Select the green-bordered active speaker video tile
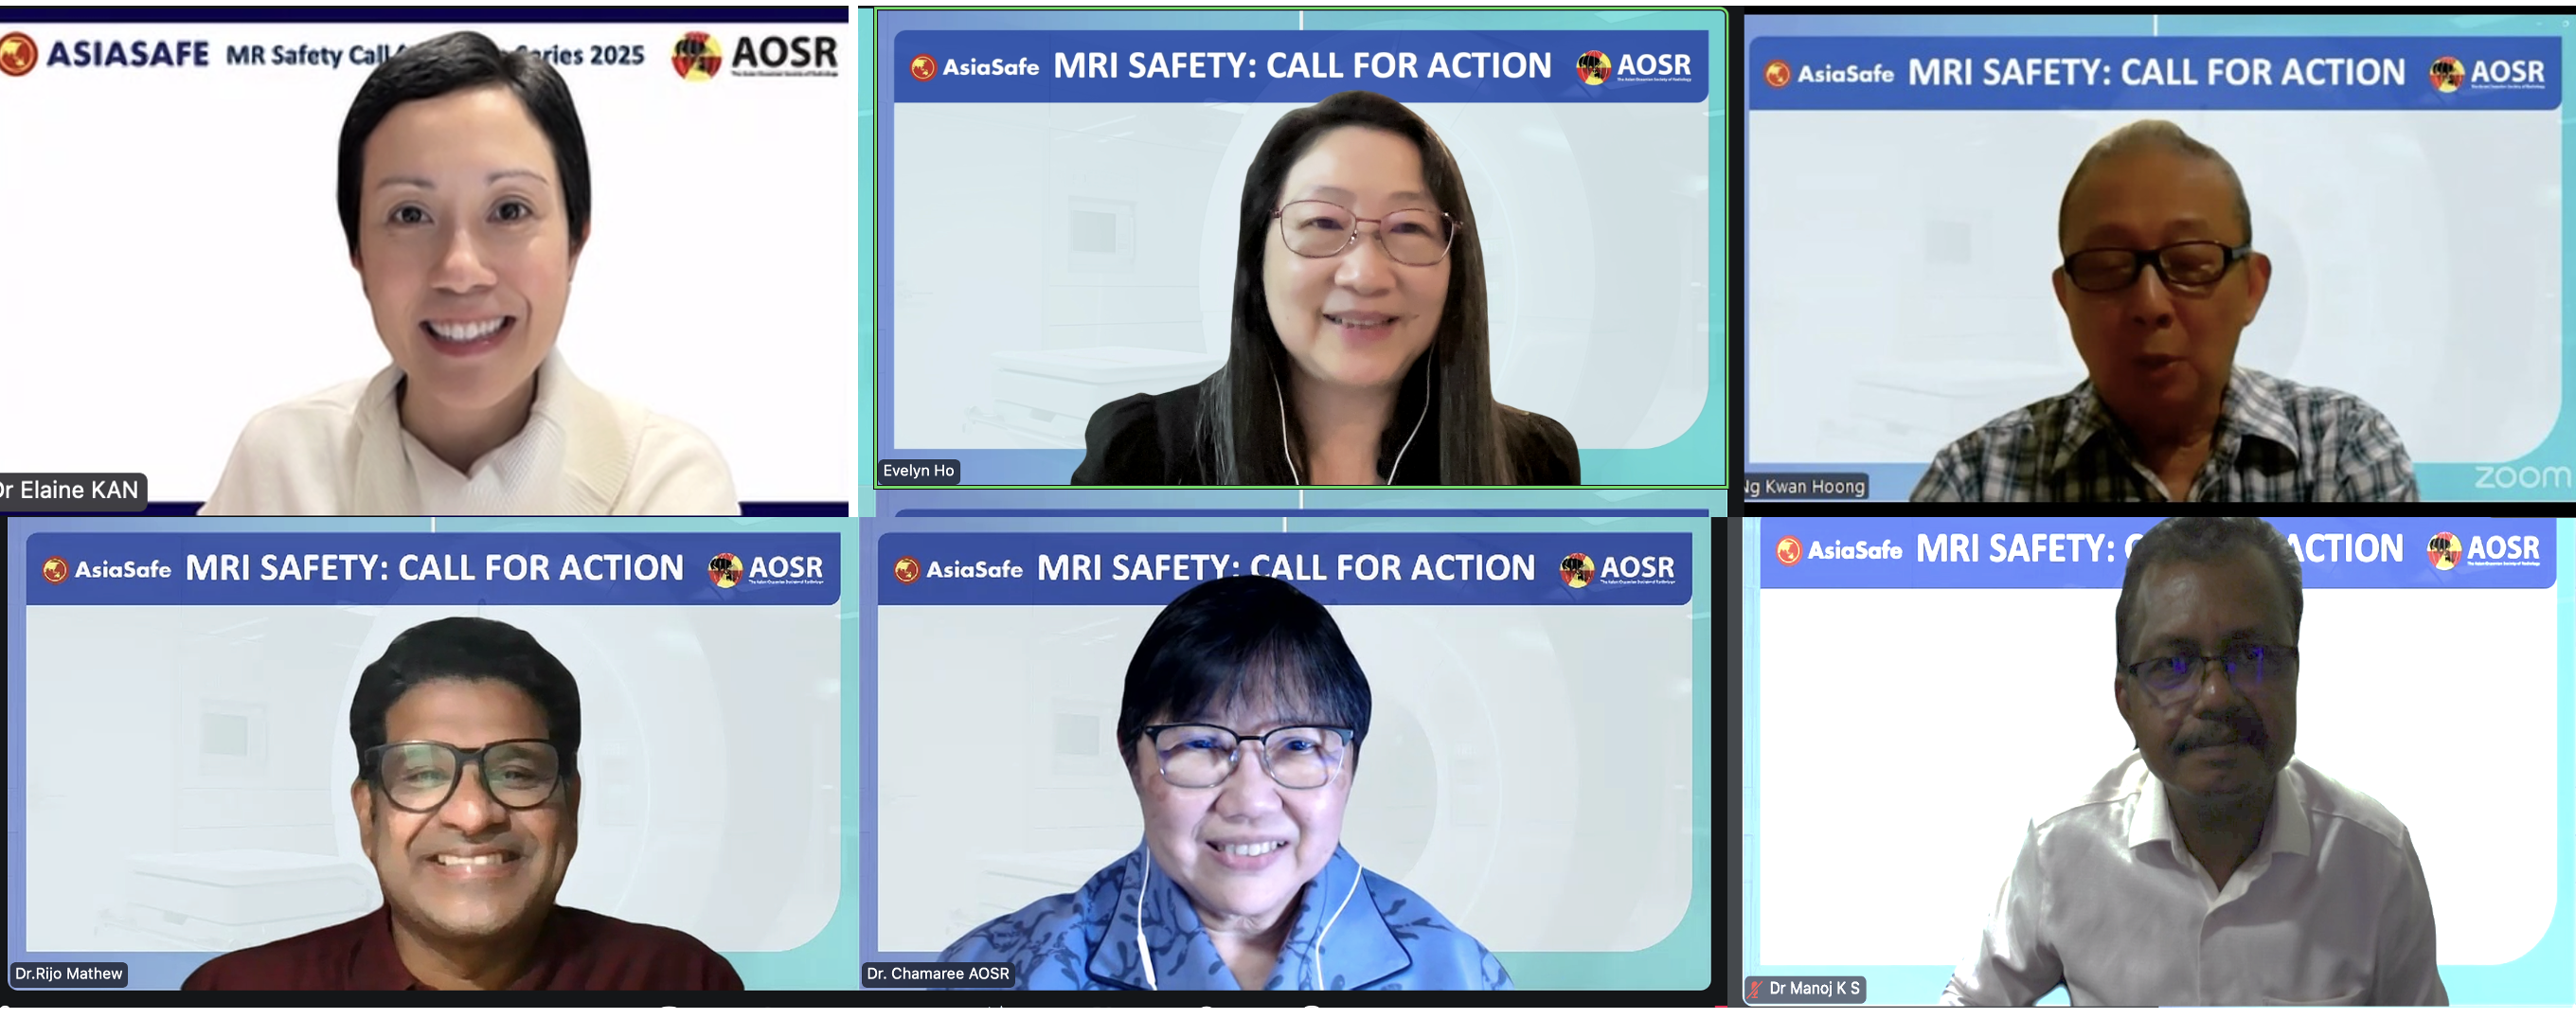2576x1019 pixels. point(1301,248)
